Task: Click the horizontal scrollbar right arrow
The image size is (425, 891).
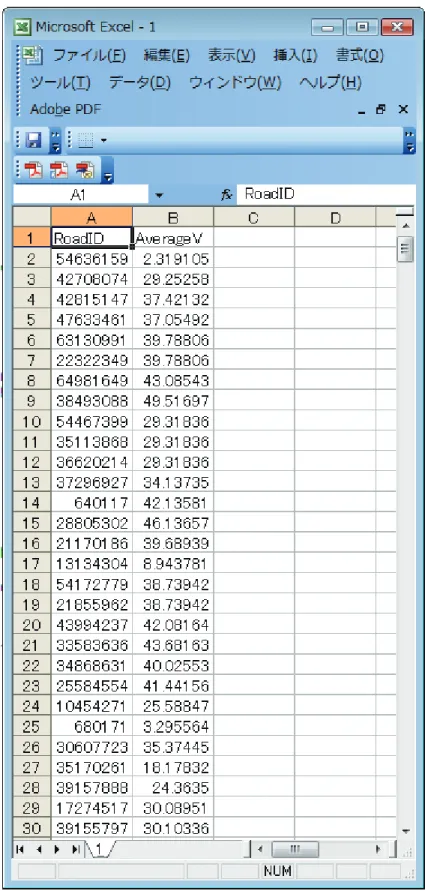Action: pyautogui.click(x=378, y=849)
